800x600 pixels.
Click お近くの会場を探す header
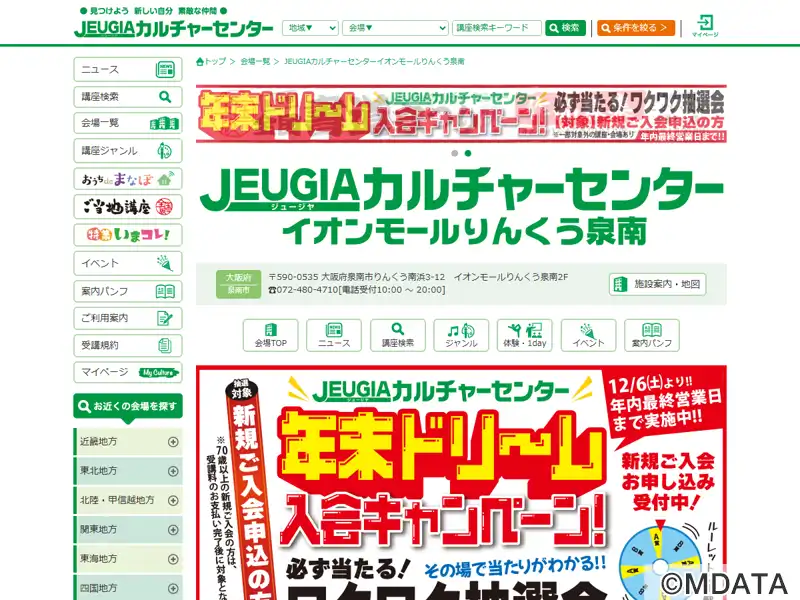[128, 407]
